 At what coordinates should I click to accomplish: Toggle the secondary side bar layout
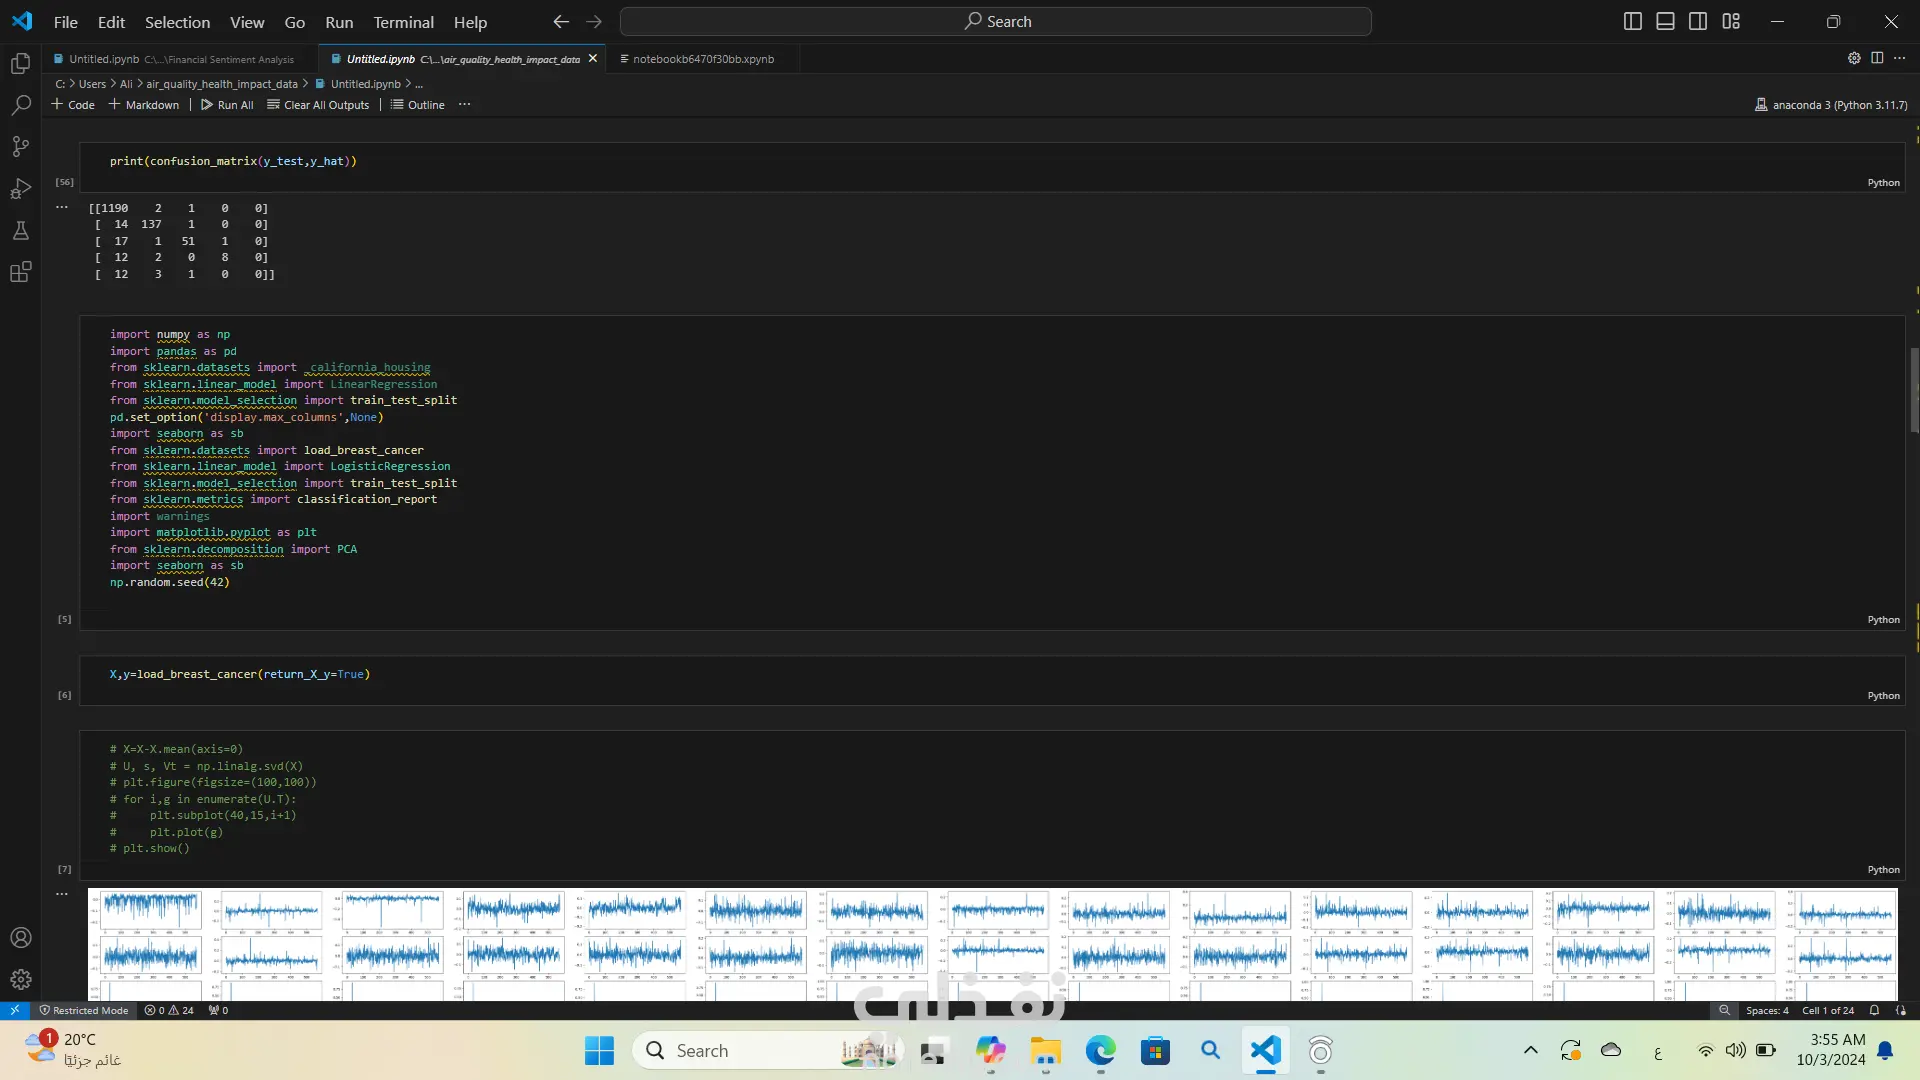coord(1698,21)
